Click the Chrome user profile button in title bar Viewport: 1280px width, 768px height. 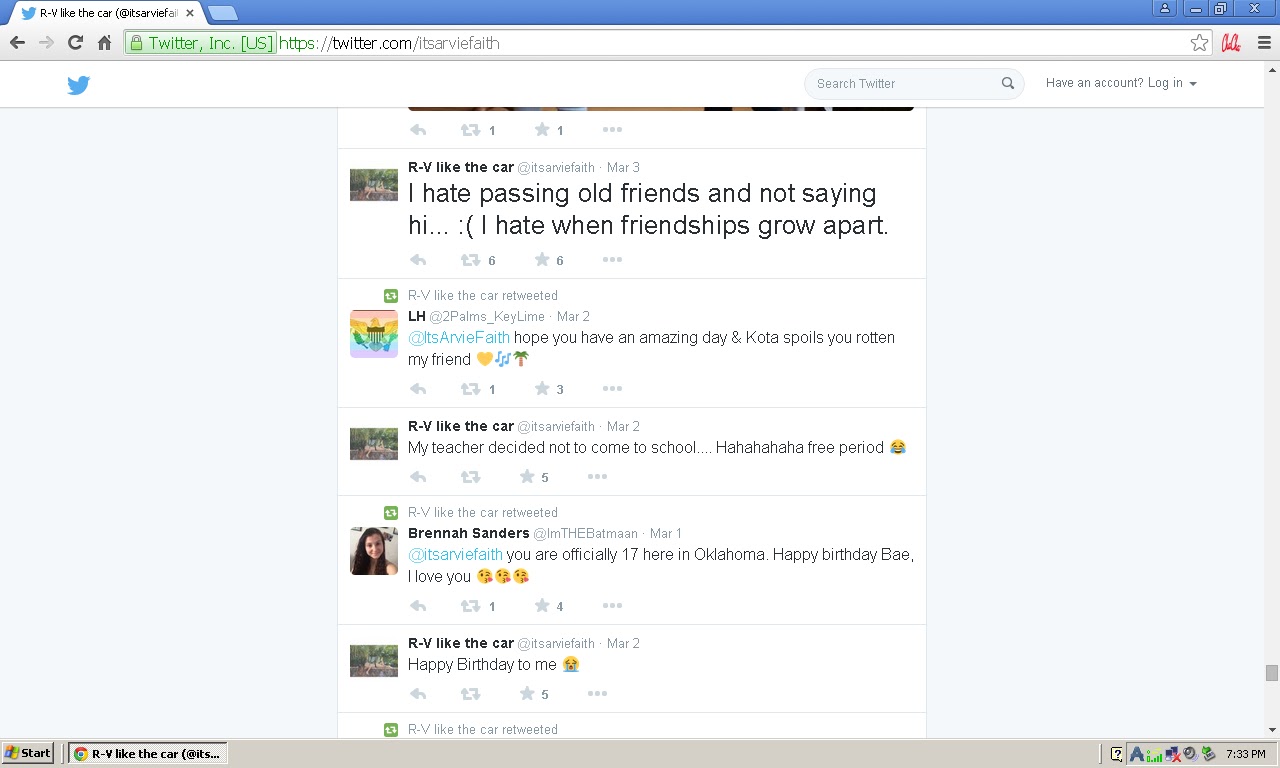pyautogui.click(x=1164, y=8)
